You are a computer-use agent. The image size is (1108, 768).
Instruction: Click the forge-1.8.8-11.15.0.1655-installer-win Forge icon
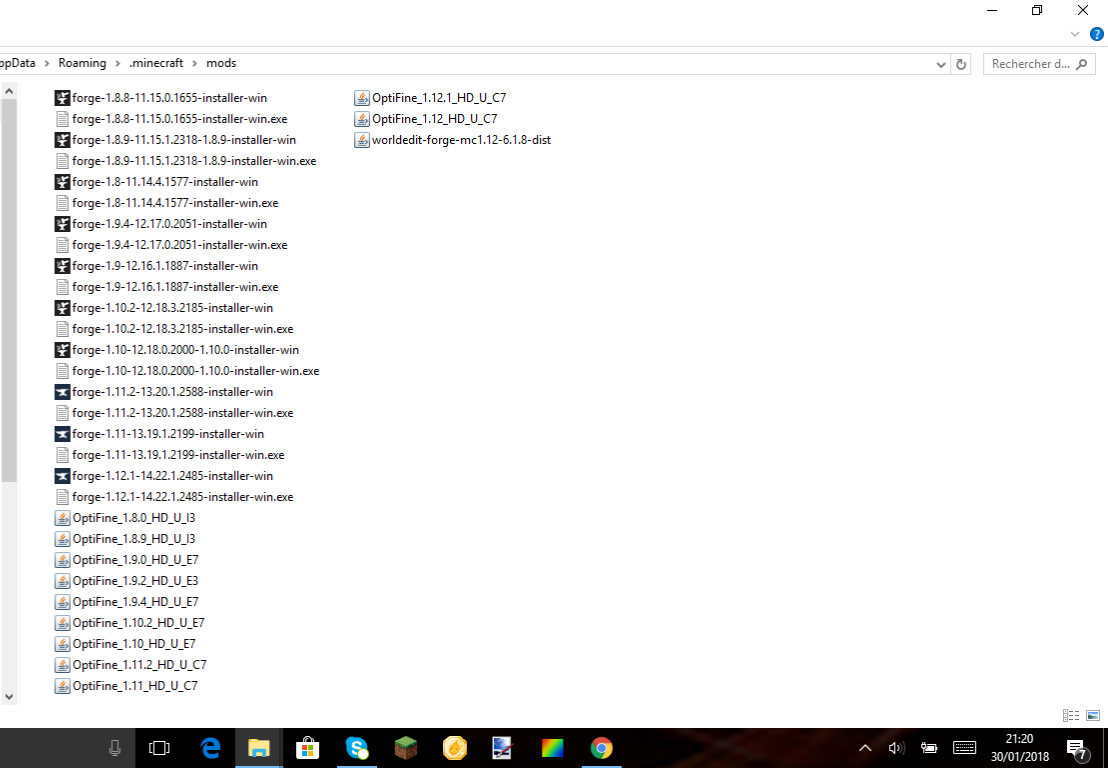coord(62,98)
